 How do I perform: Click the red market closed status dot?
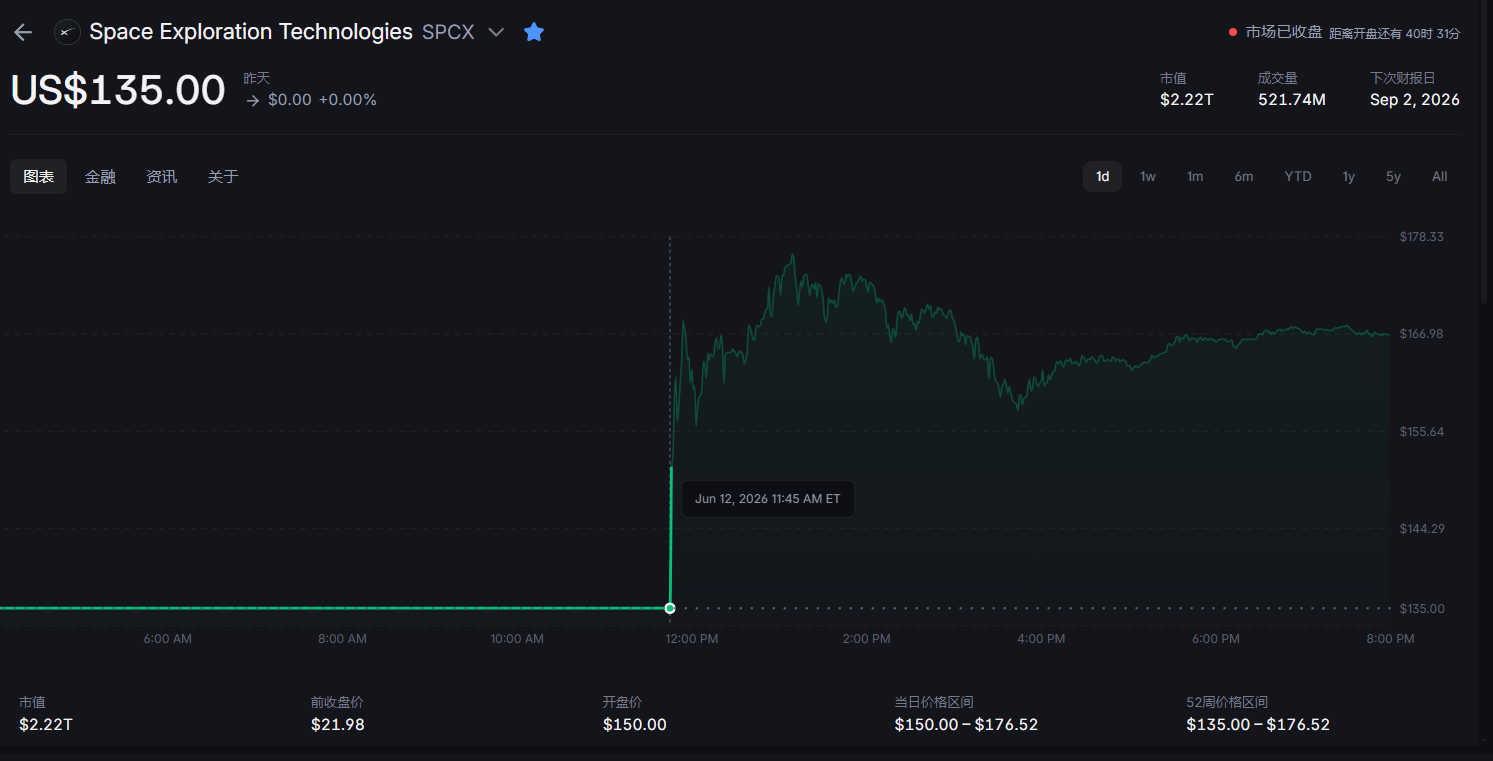[x=1233, y=32]
